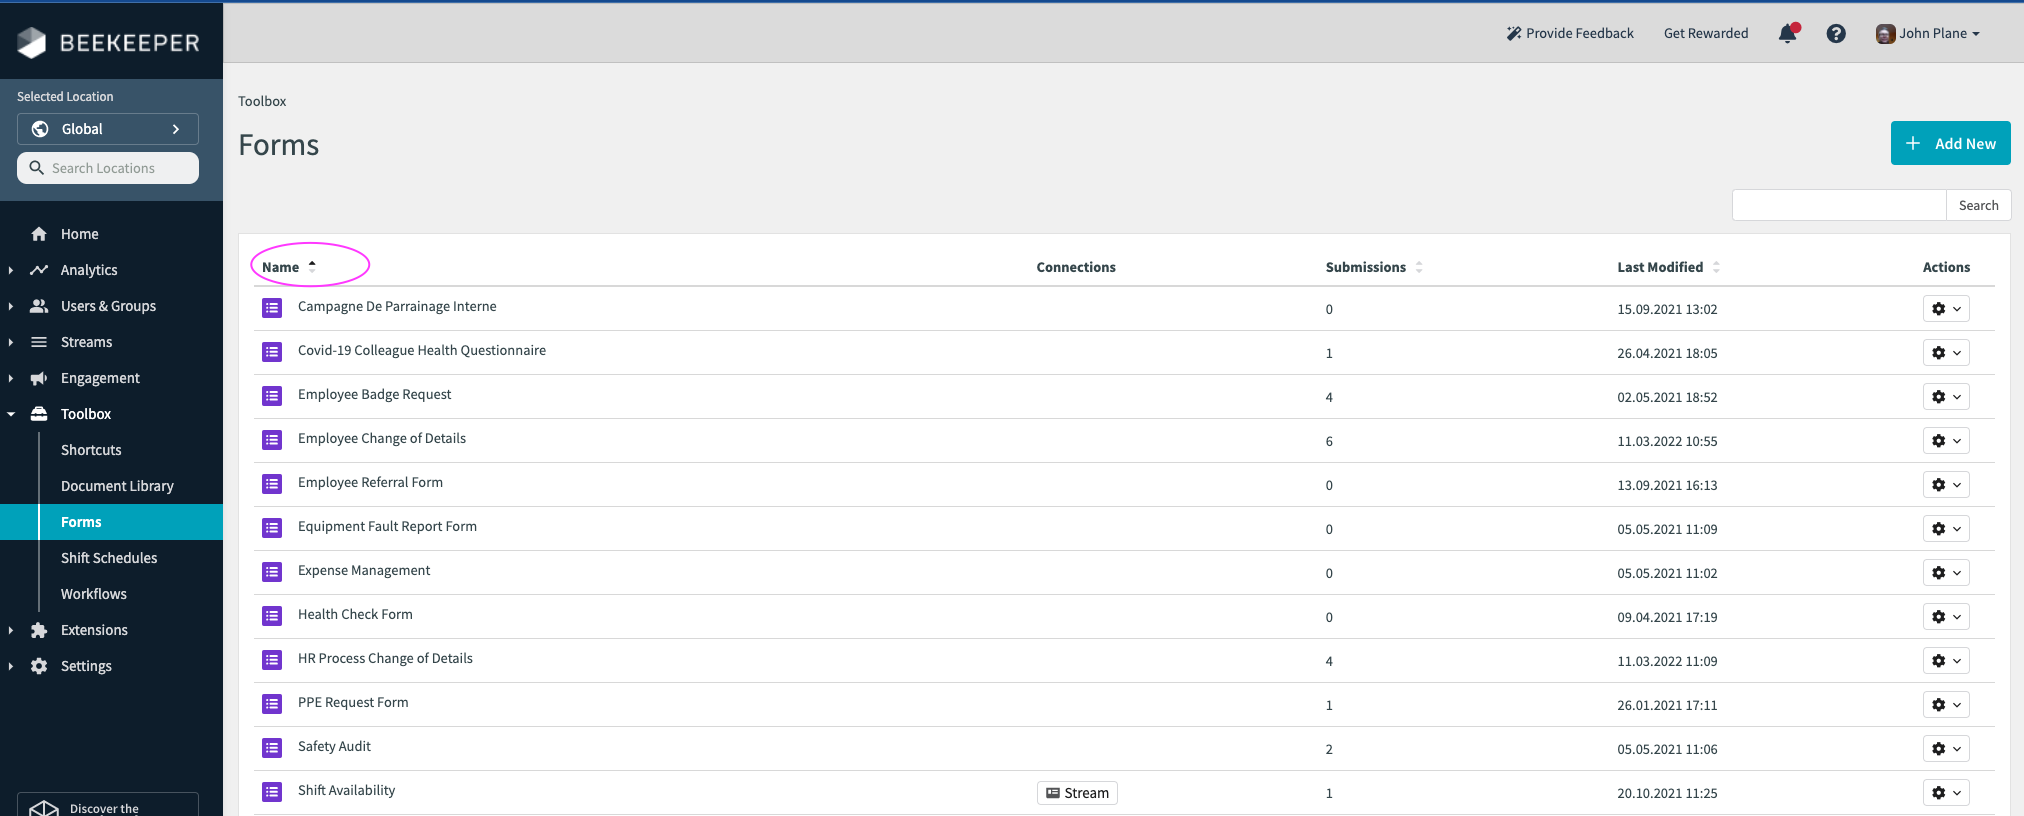2024x816 pixels.
Task: Click the Analytics chart icon
Action: 39,270
